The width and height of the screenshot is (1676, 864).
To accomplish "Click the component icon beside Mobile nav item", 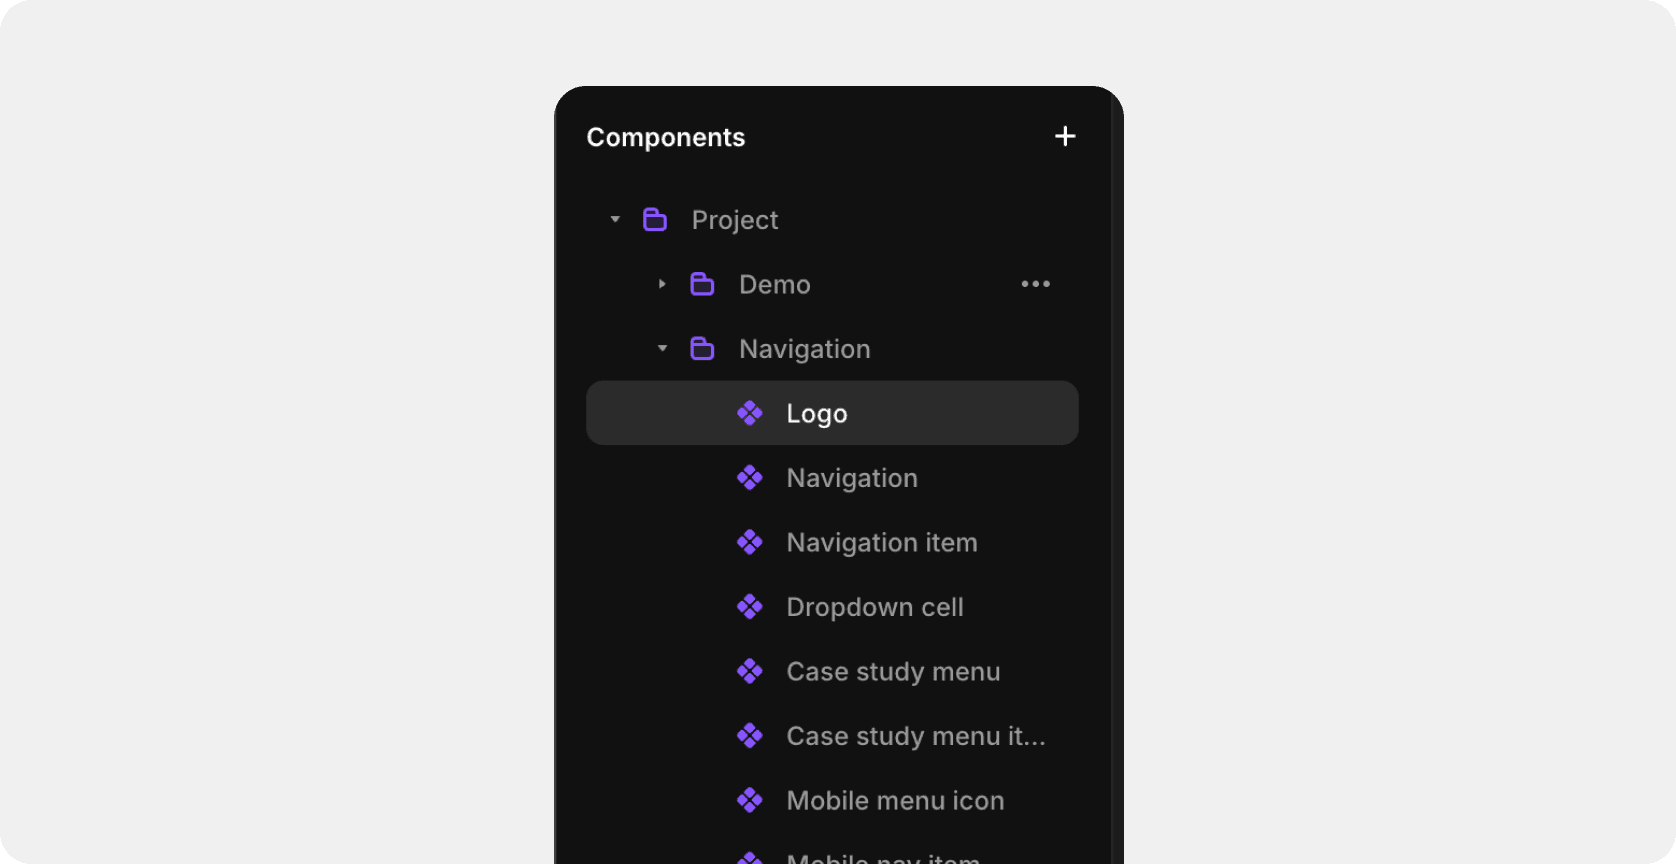I will click(x=750, y=858).
